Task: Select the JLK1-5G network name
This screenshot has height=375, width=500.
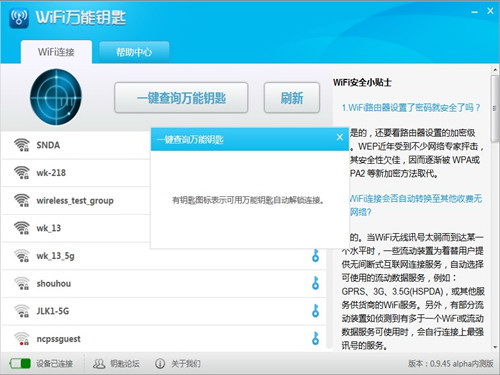Action: click(53, 311)
